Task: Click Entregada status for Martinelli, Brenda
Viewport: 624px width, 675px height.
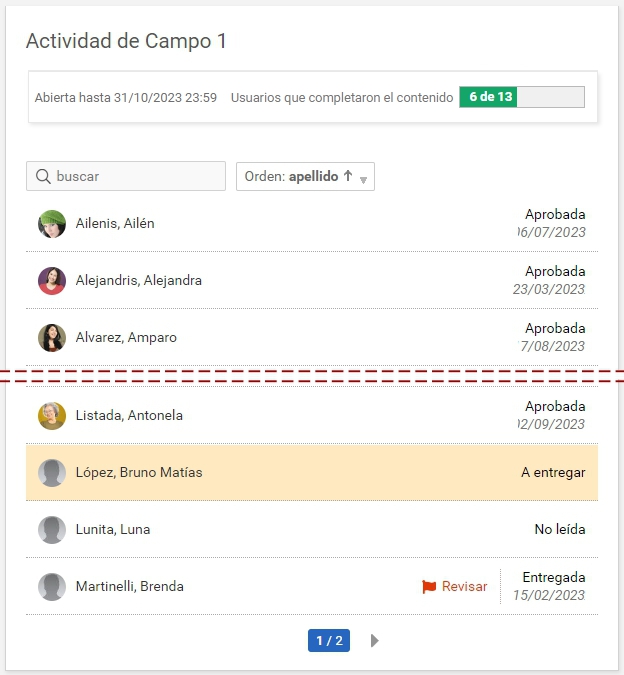Action: click(x=553, y=578)
